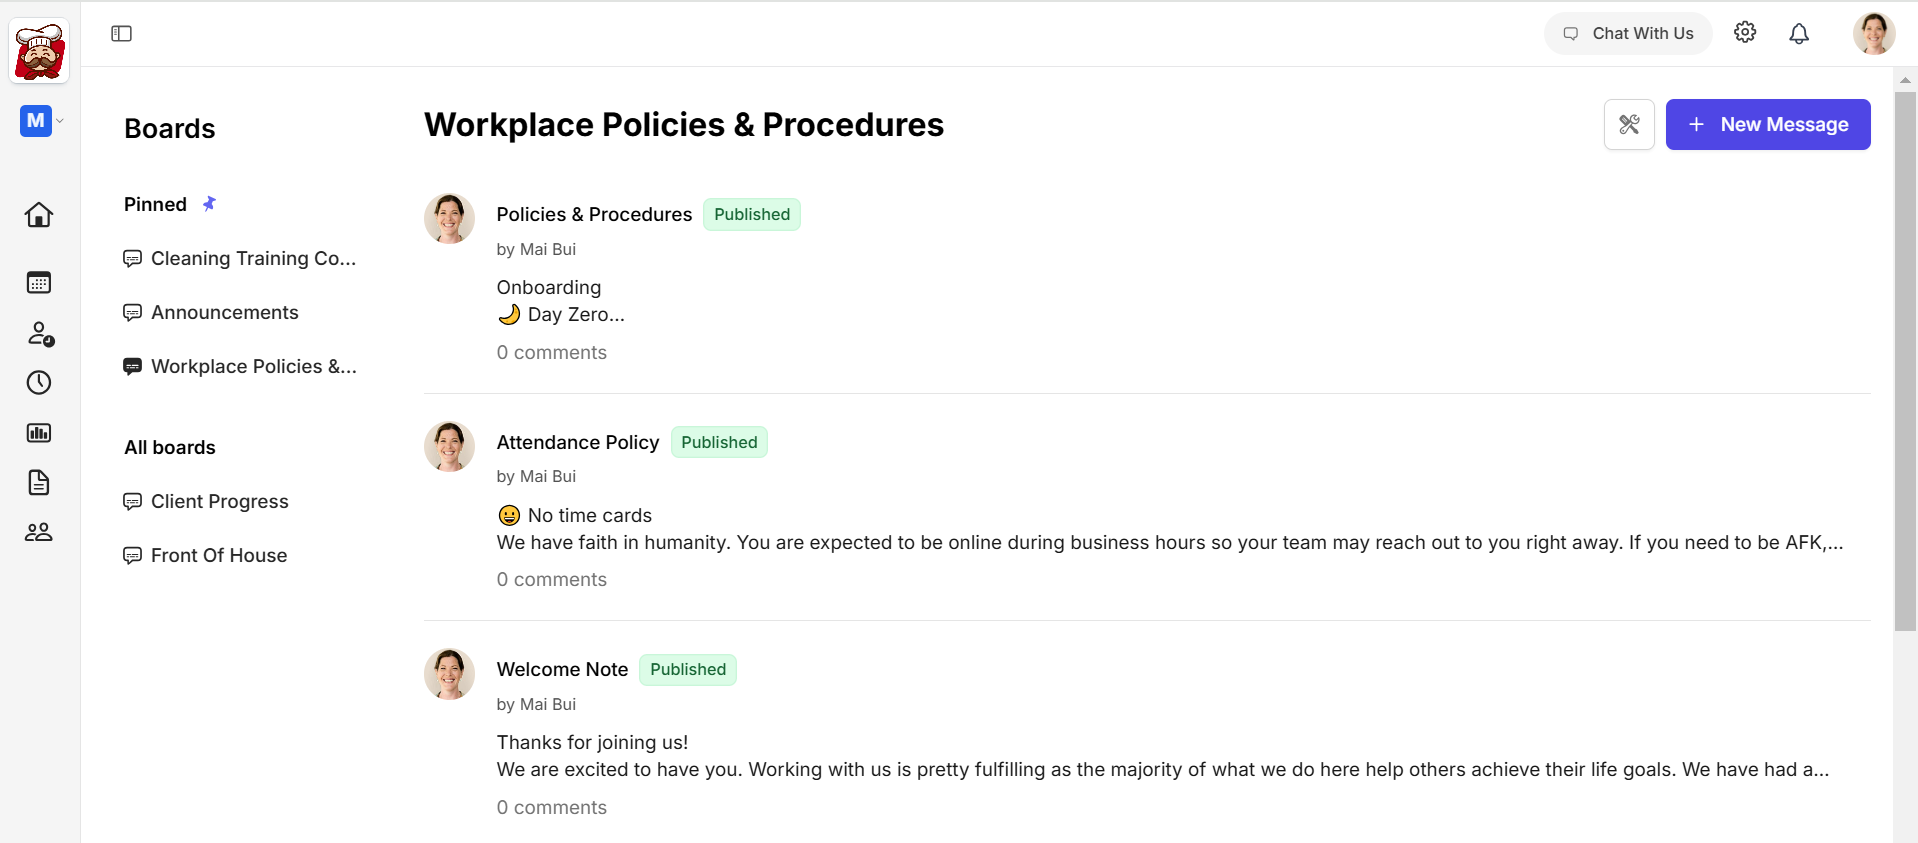Switch to the Client Progress board

[x=219, y=501]
